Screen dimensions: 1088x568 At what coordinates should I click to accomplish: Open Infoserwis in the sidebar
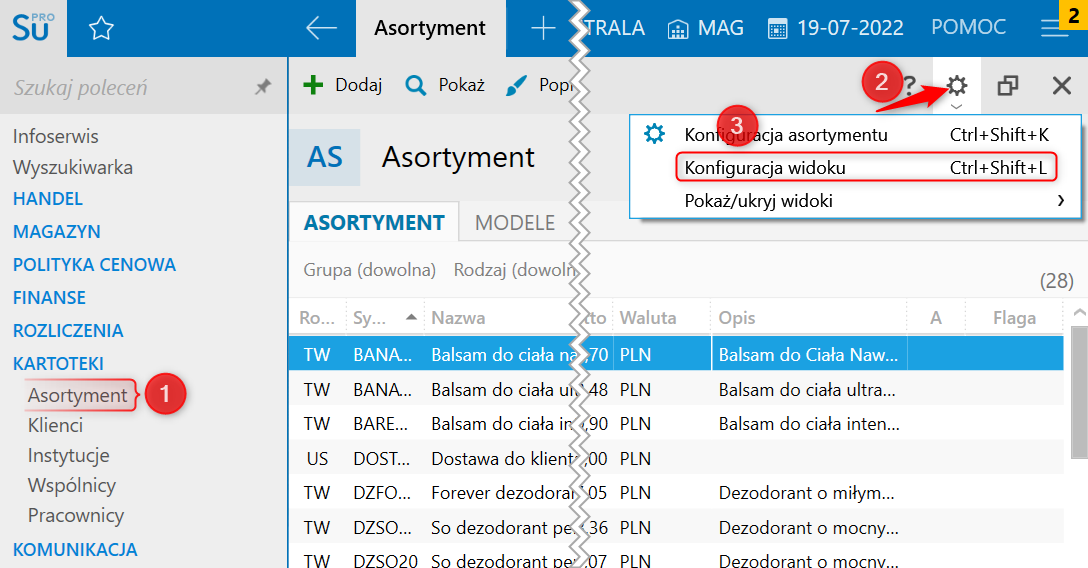point(56,136)
